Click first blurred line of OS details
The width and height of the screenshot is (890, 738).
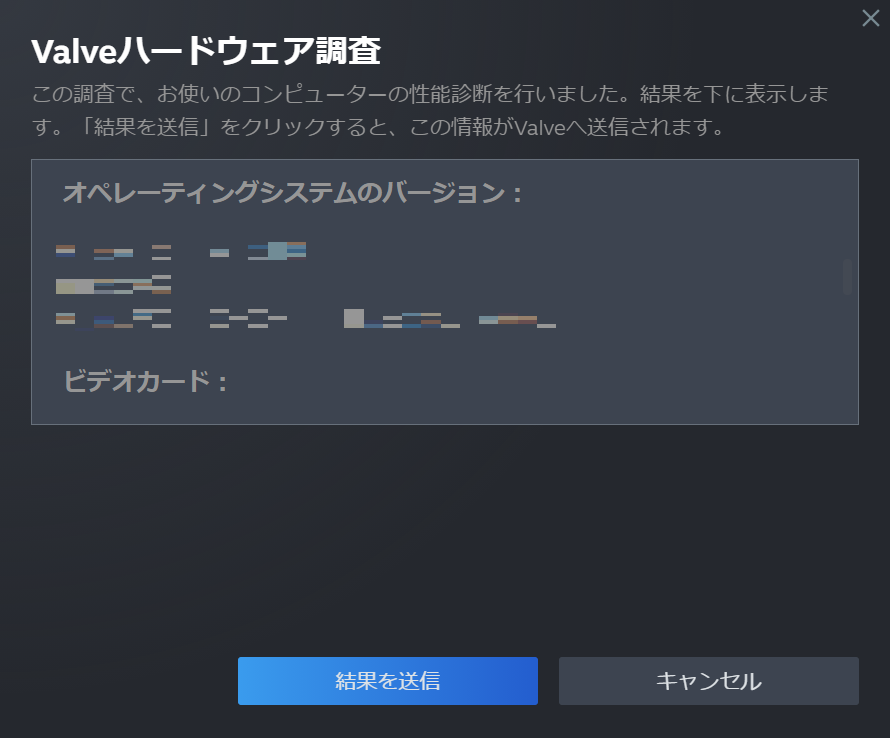(x=181, y=251)
